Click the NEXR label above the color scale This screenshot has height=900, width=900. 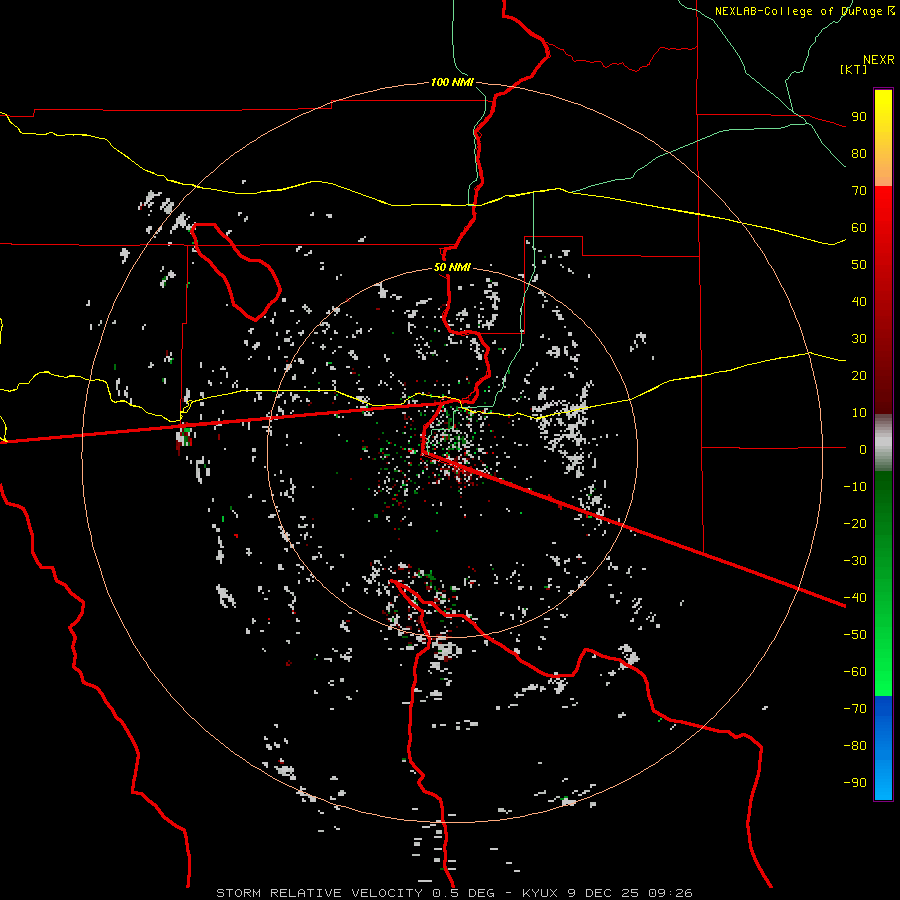(x=878, y=60)
